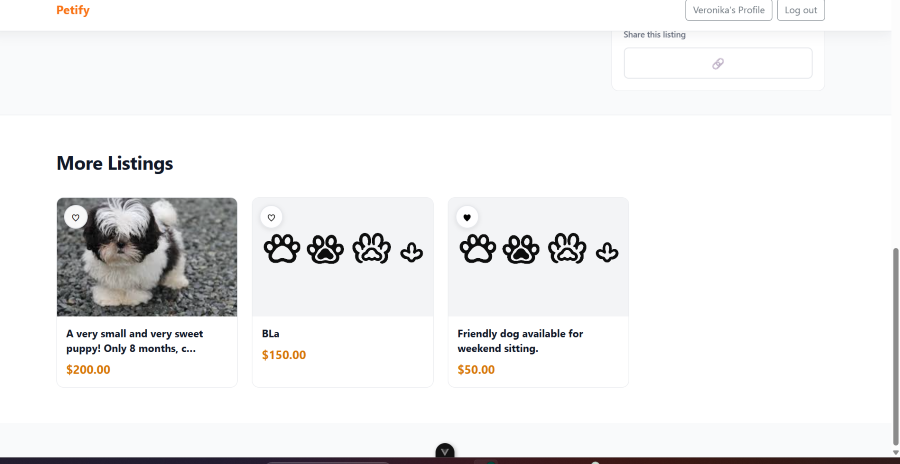Toggle the heart on the BLa listing
This screenshot has width=900, height=464.
pos(271,217)
